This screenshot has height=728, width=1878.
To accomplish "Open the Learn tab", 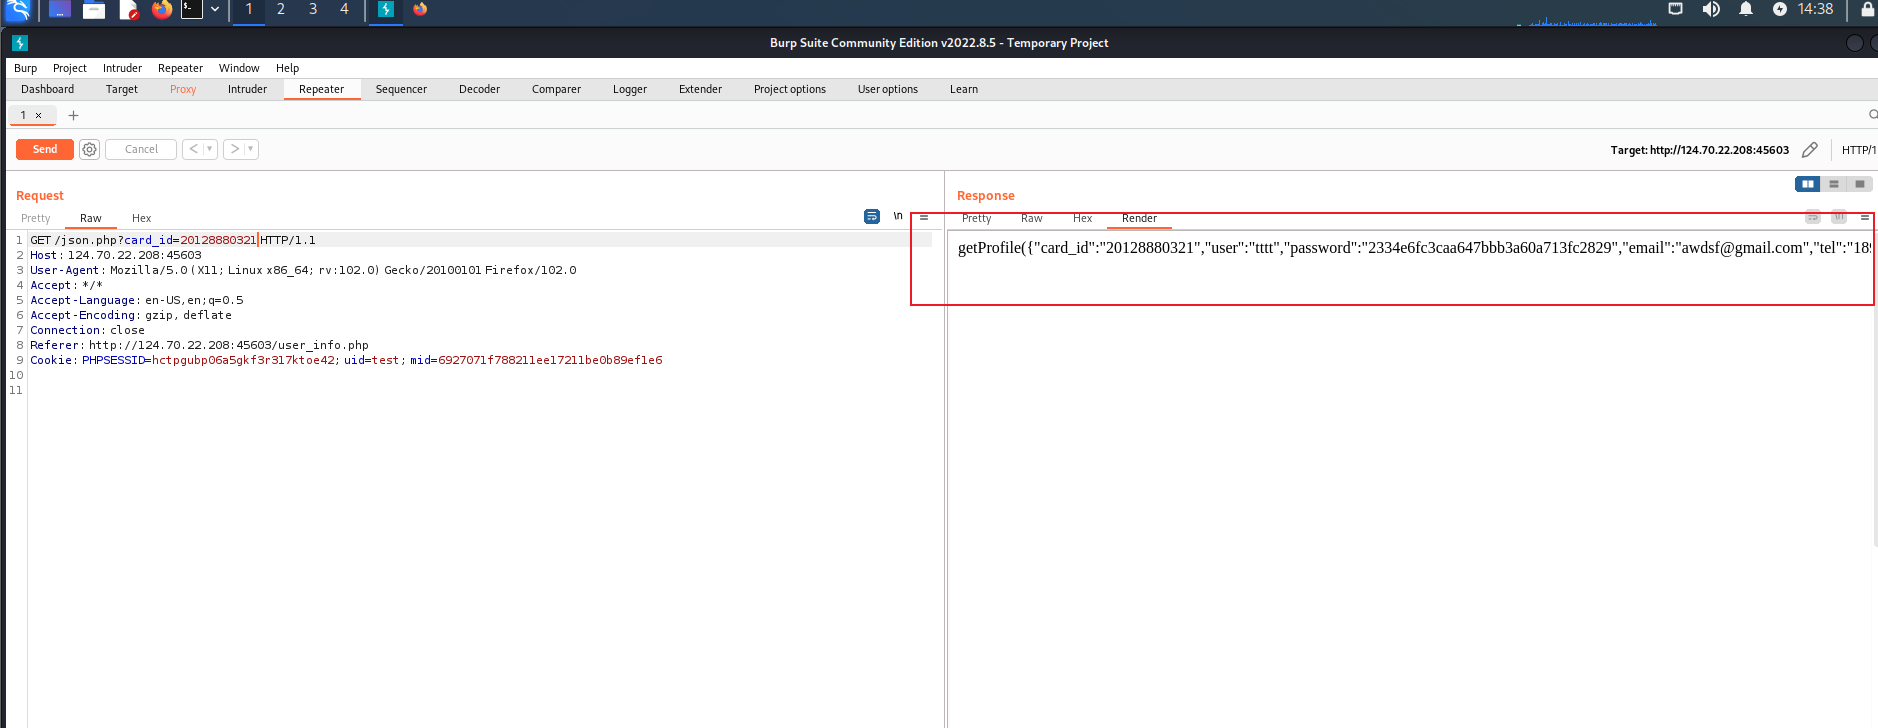I will click(x=964, y=89).
